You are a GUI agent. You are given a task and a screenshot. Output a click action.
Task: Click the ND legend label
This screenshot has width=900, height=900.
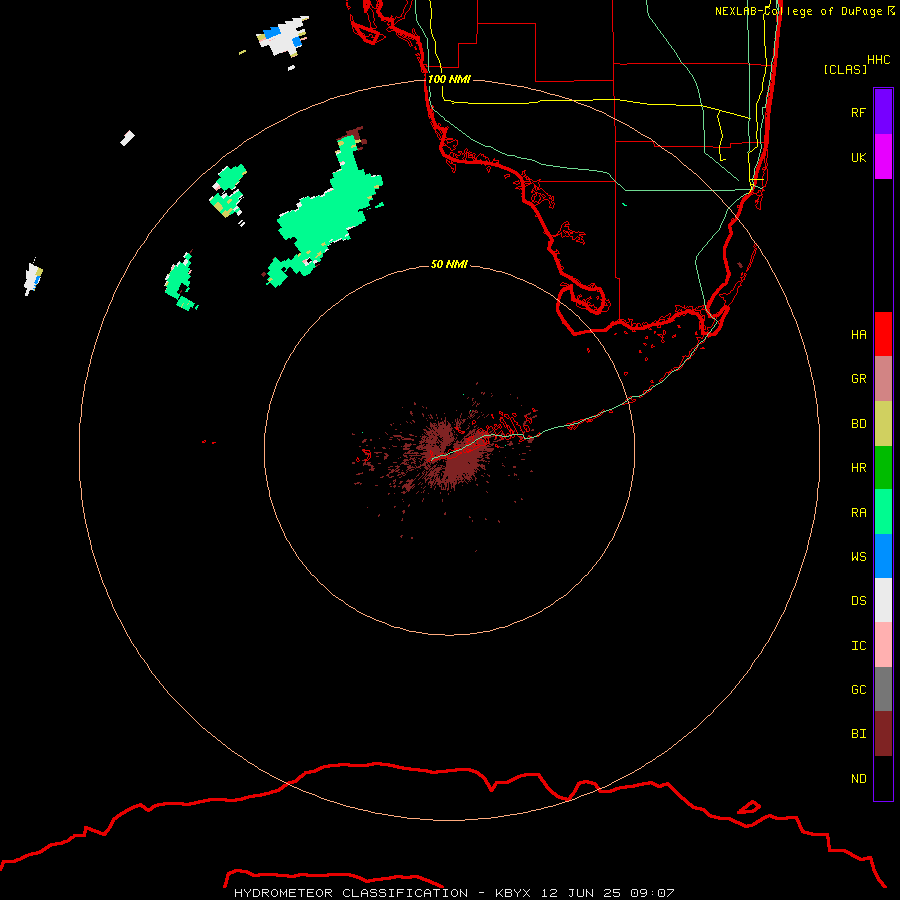858,779
